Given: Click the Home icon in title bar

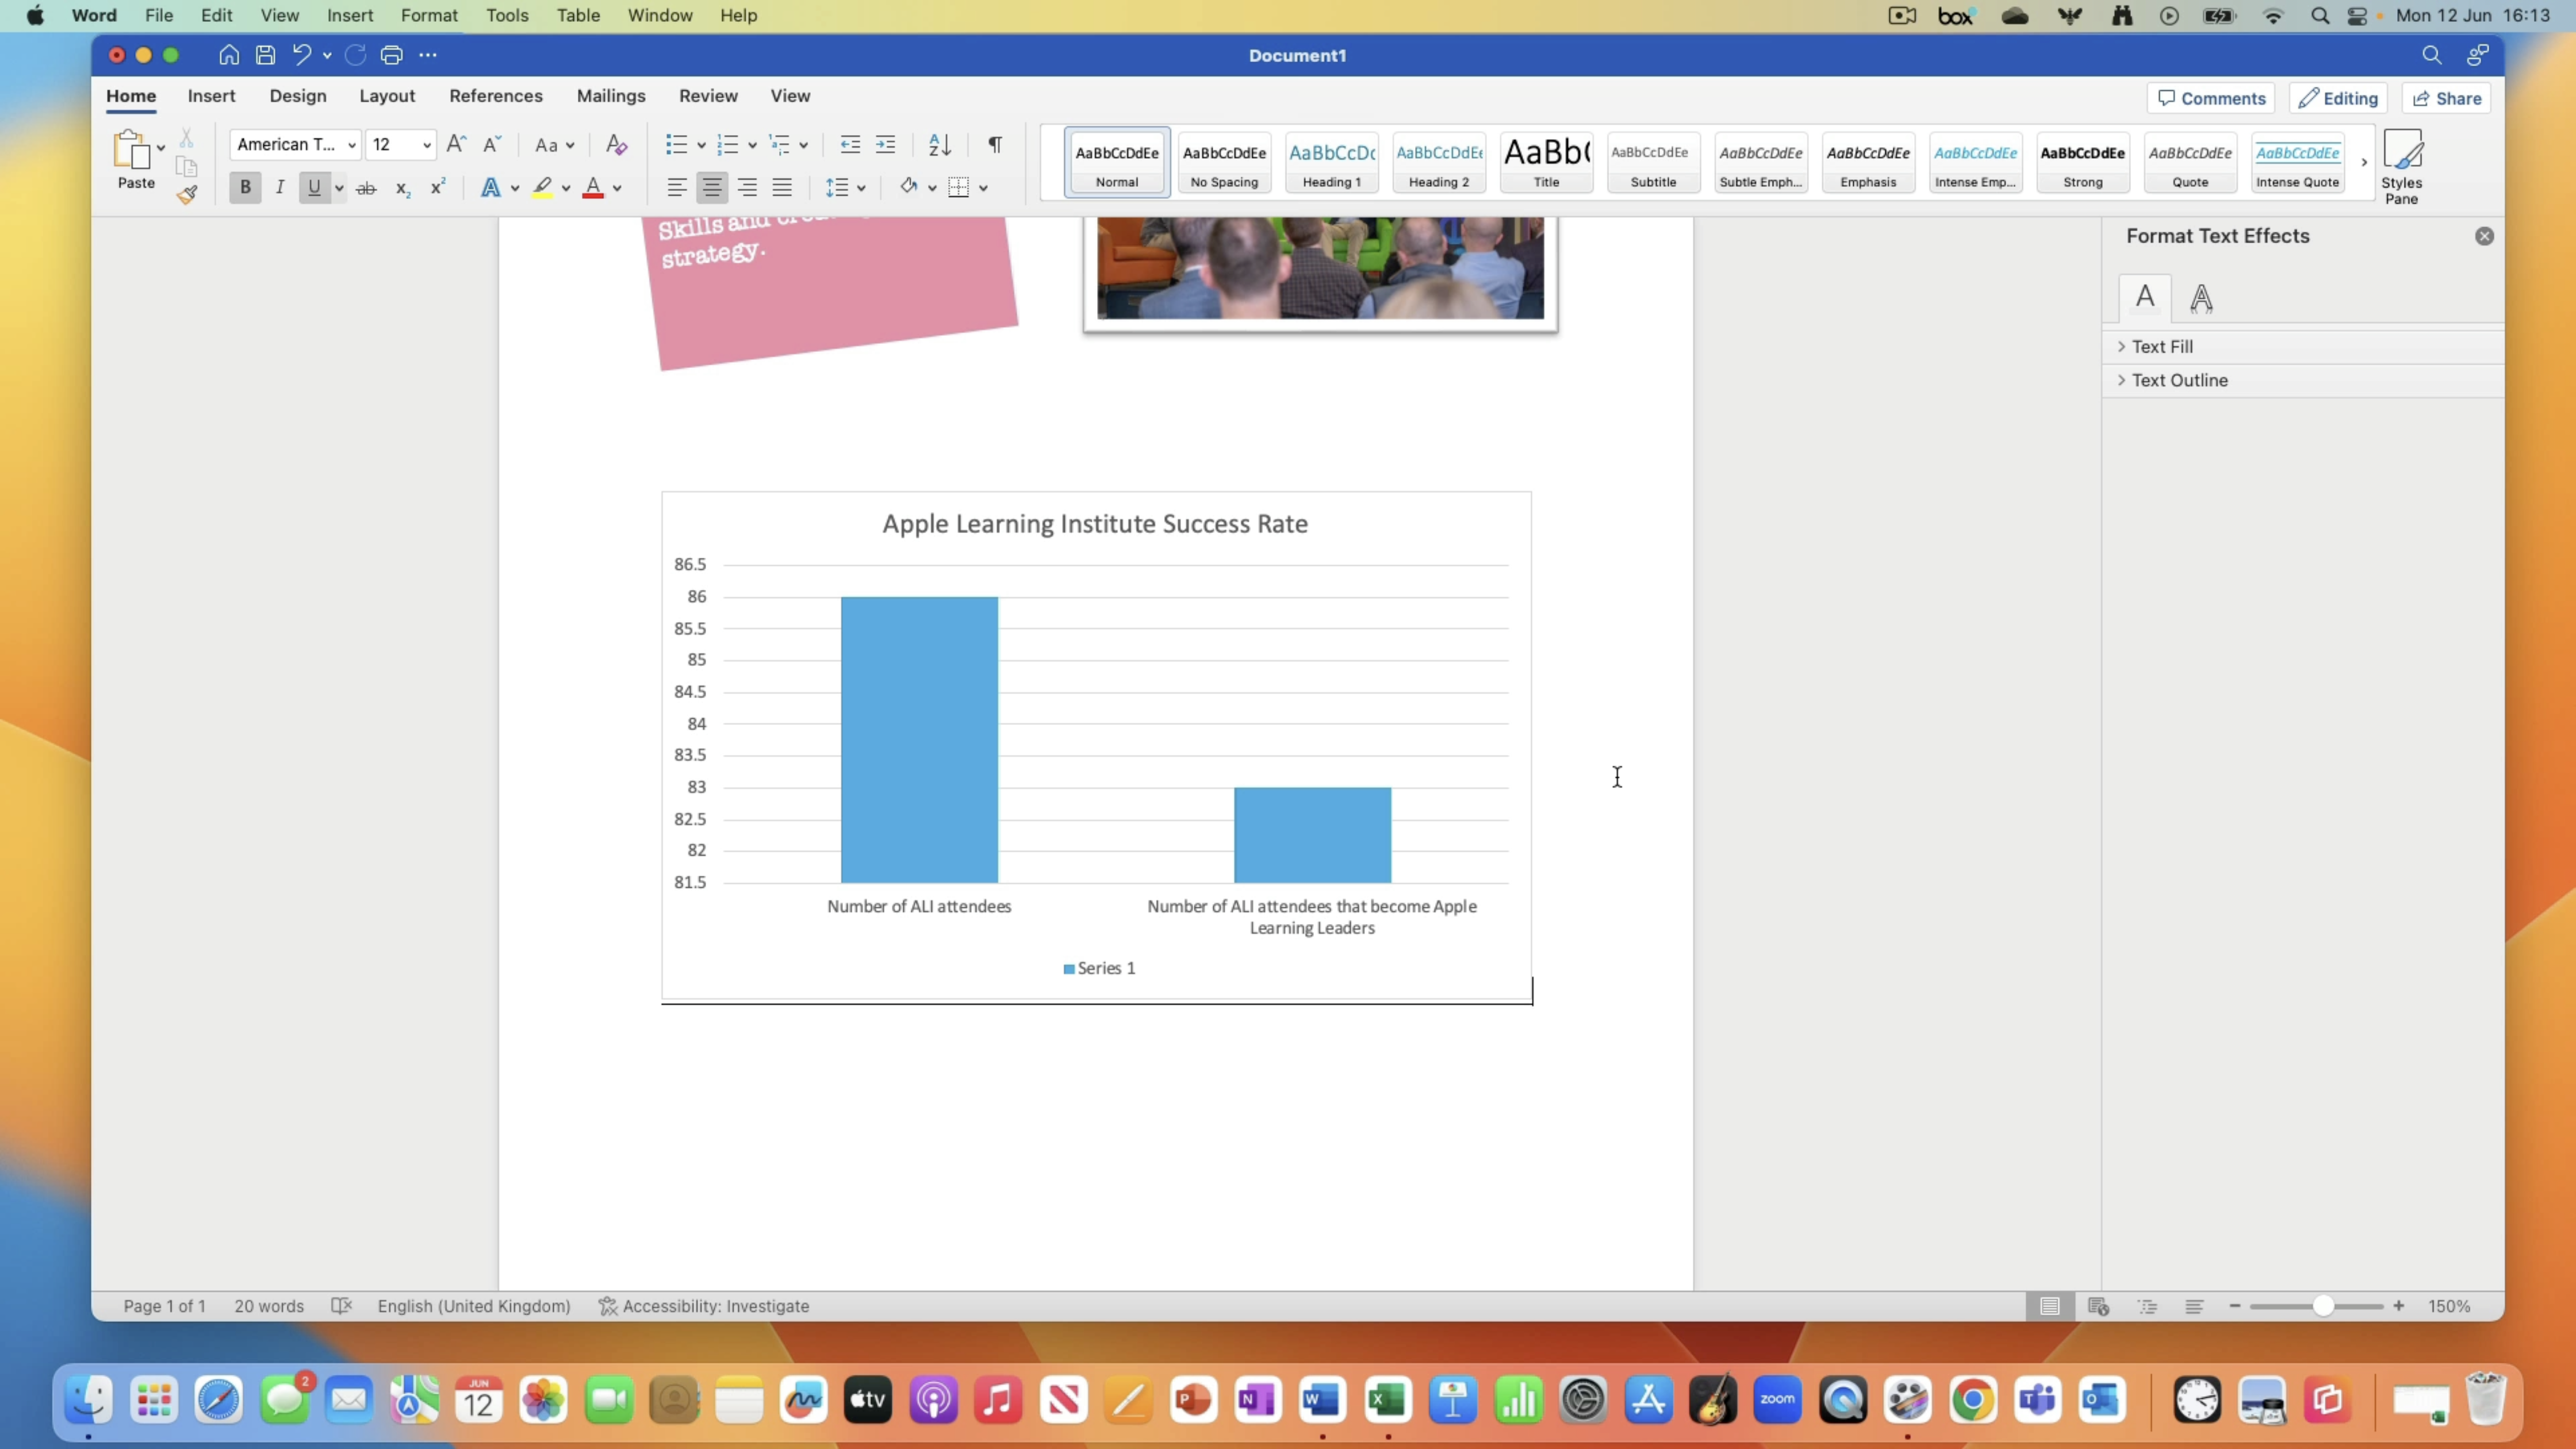Looking at the screenshot, I should tap(229, 55).
